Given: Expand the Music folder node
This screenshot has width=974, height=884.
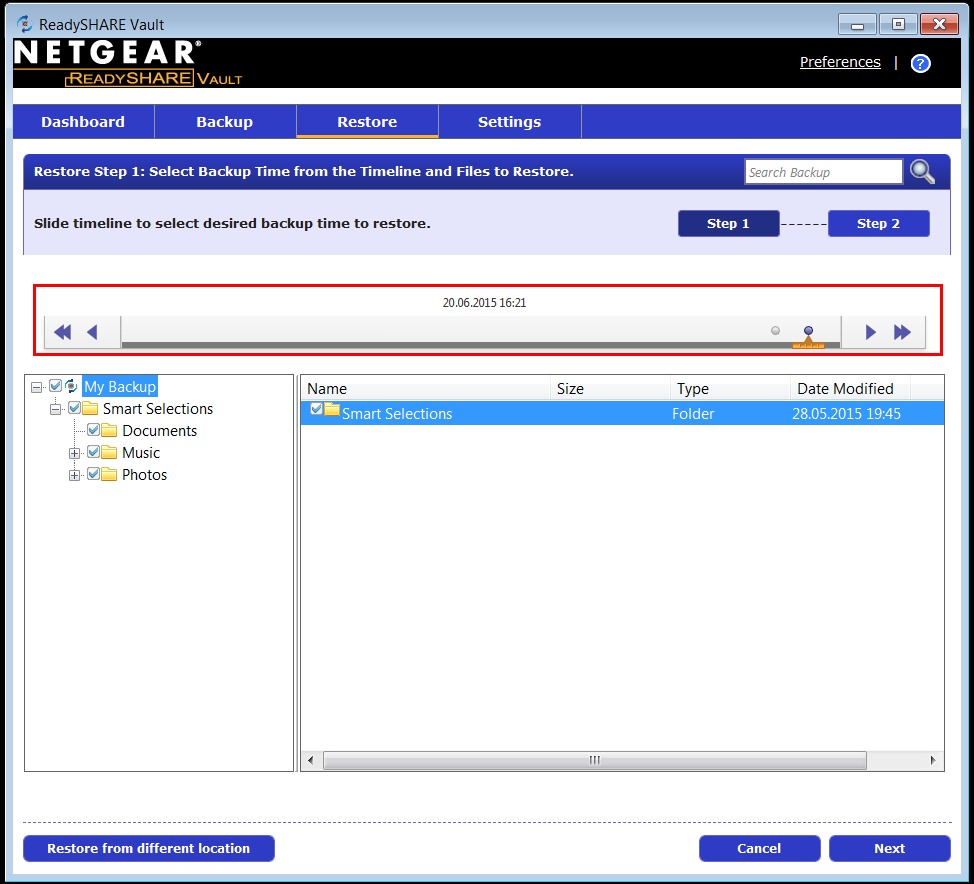Looking at the screenshot, I should point(75,453).
